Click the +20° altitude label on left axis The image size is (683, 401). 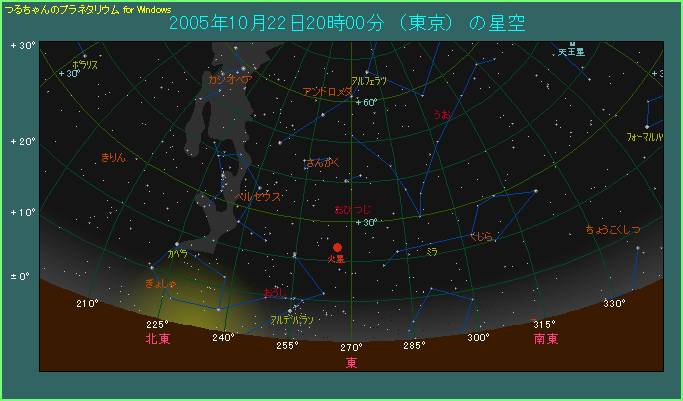(x=22, y=142)
